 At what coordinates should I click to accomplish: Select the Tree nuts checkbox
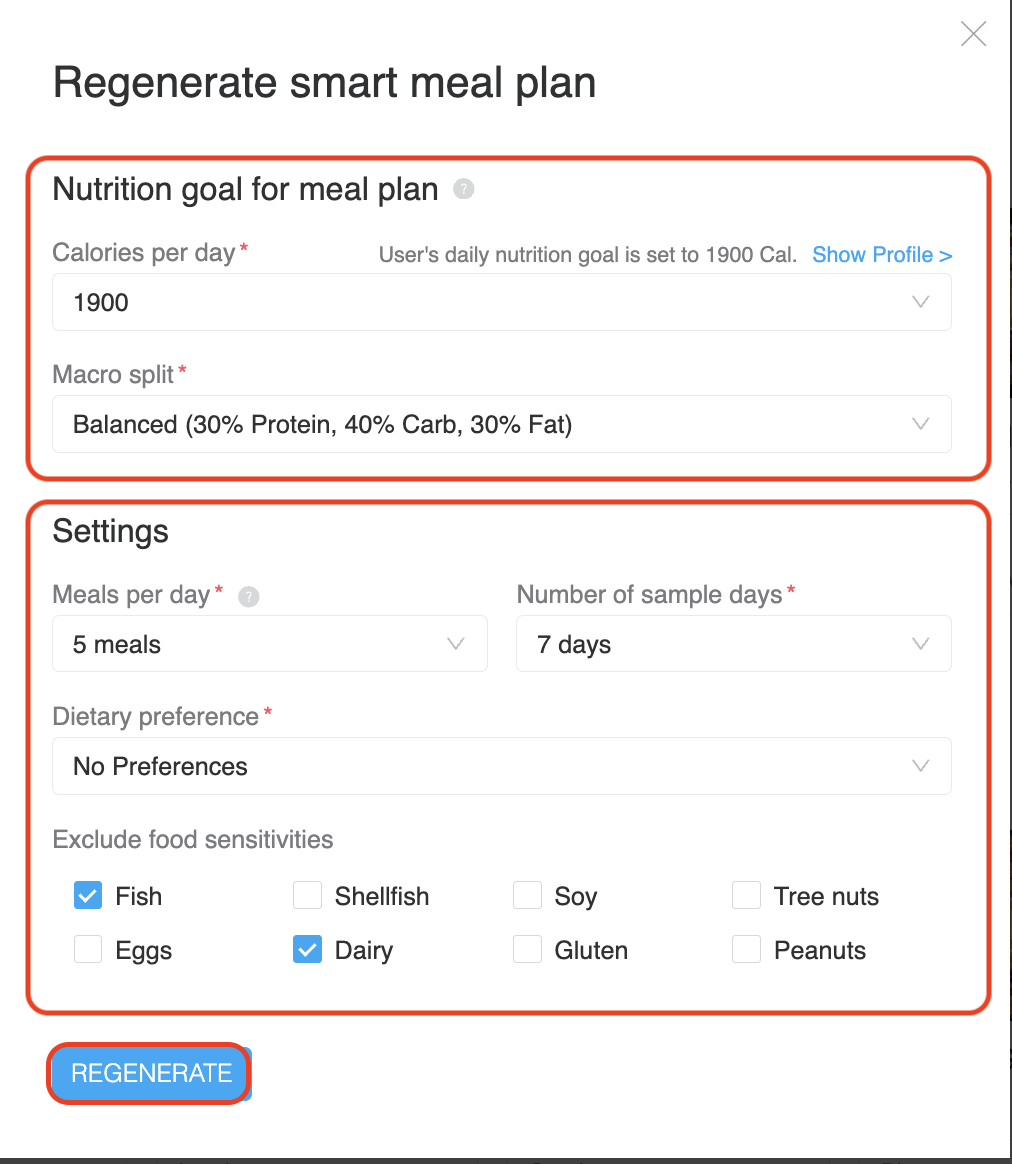pos(746,895)
